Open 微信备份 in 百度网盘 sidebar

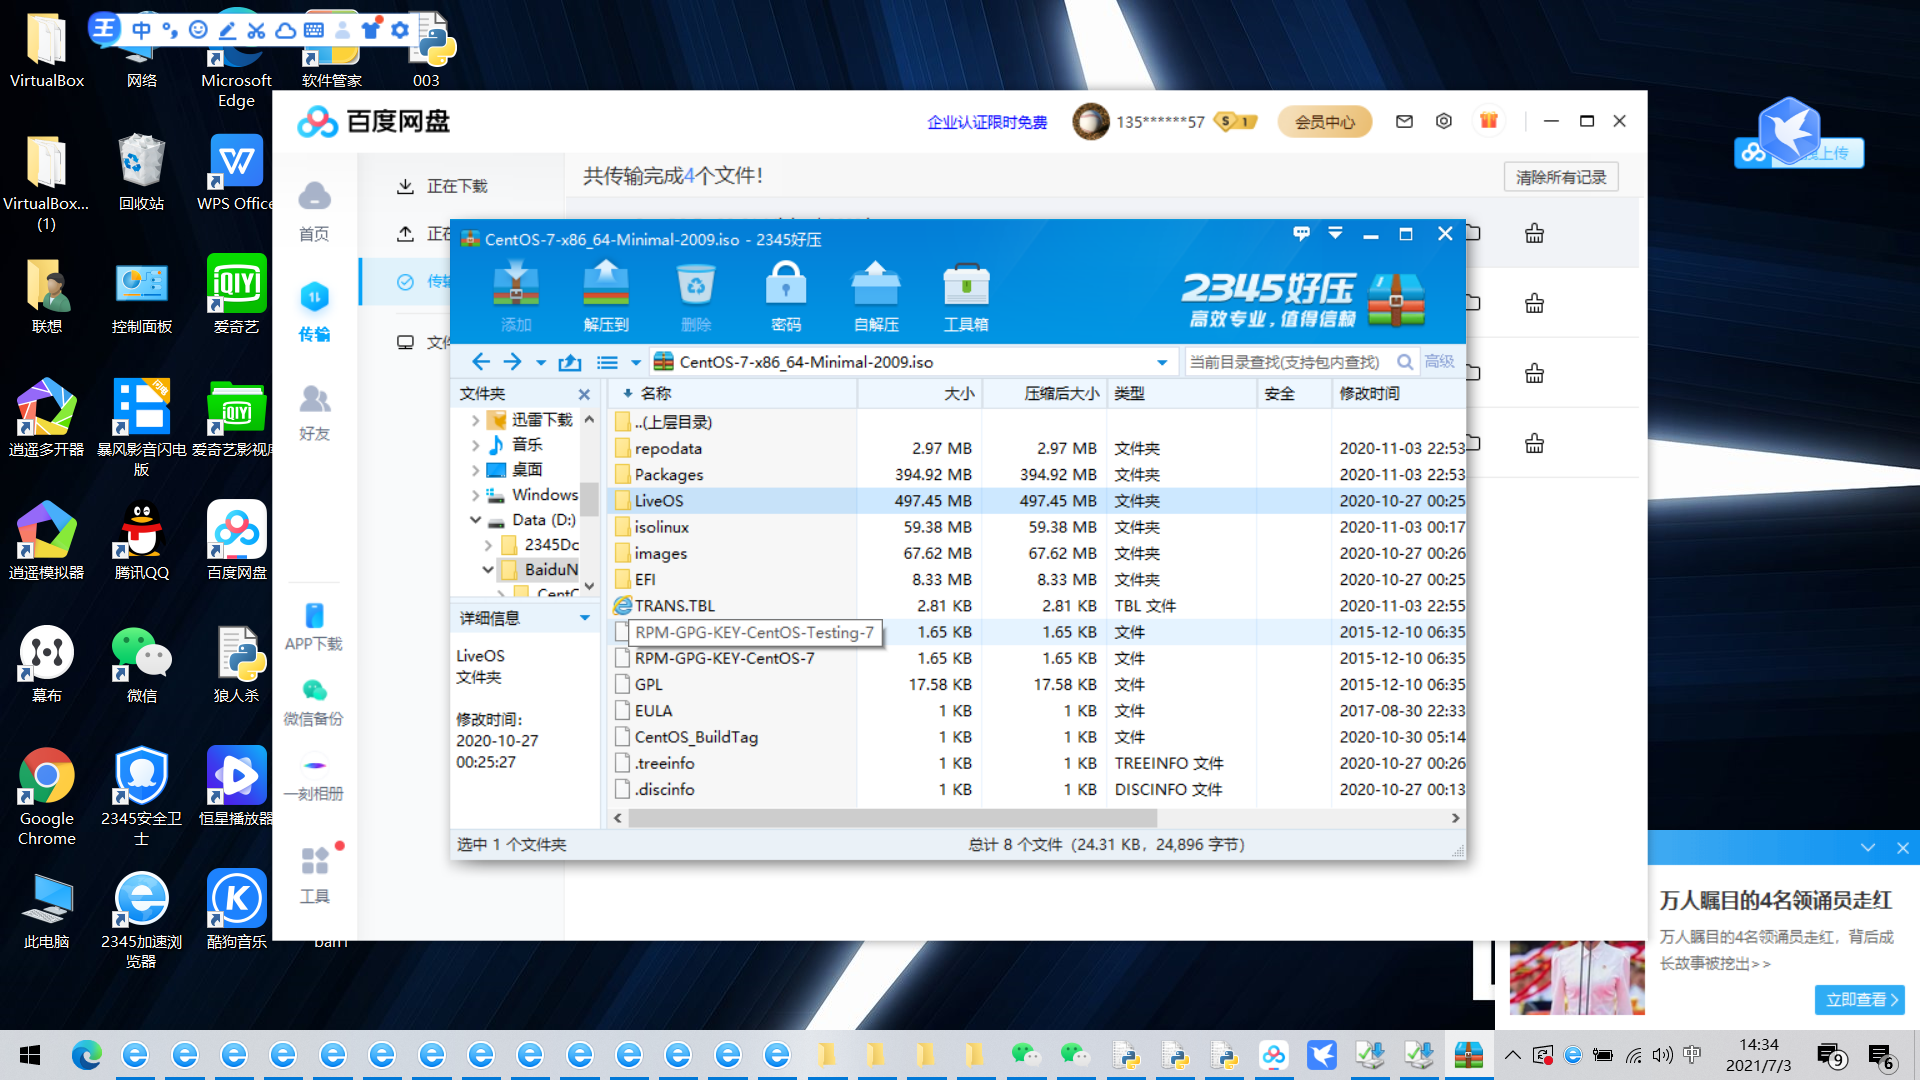[x=314, y=702]
